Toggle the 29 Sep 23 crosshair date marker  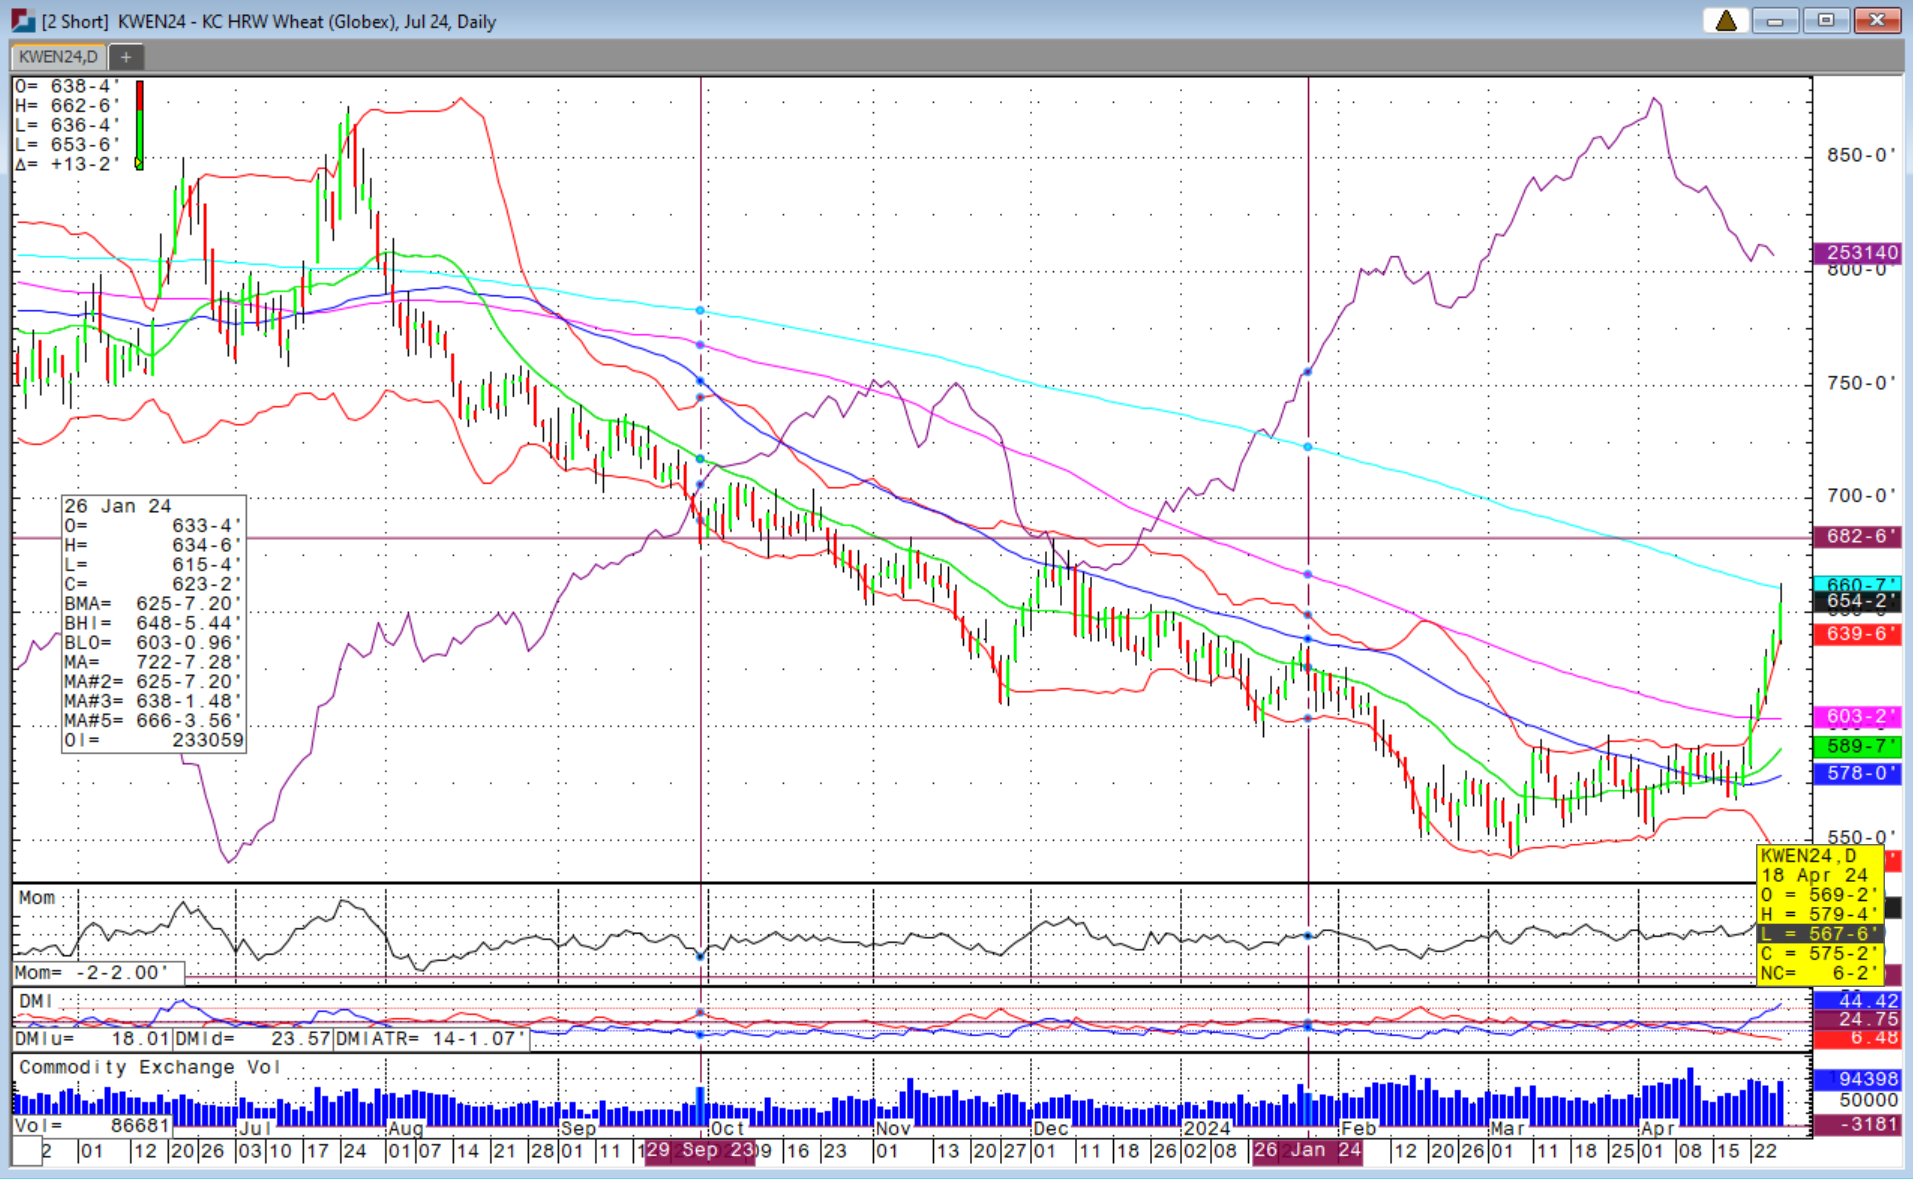[x=698, y=1150]
